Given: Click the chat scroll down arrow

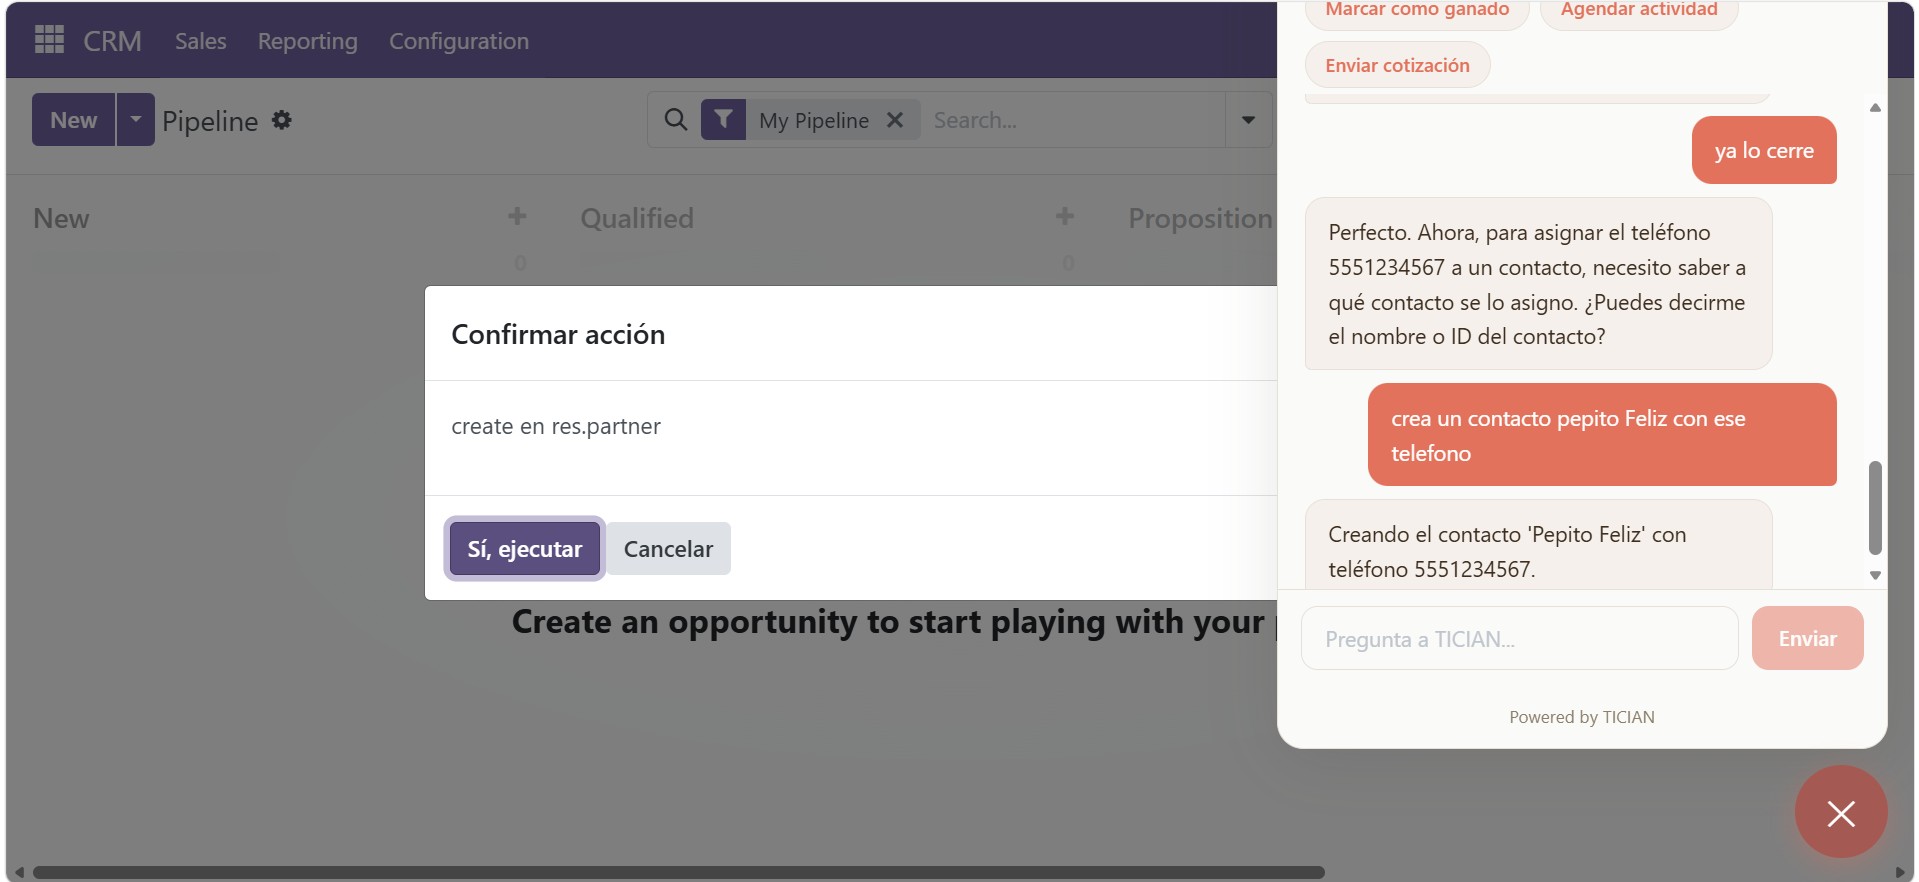Looking at the screenshot, I should click(x=1875, y=575).
